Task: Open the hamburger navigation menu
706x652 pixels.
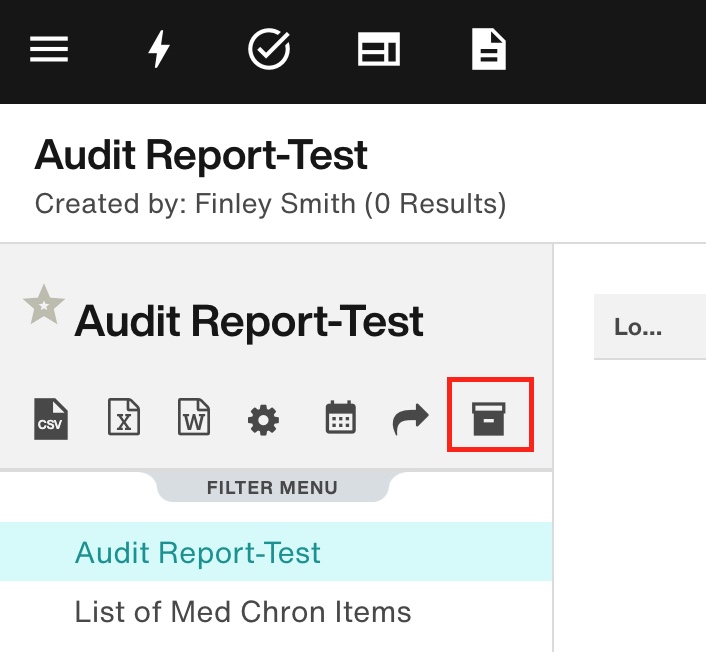Action: (x=49, y=49)
